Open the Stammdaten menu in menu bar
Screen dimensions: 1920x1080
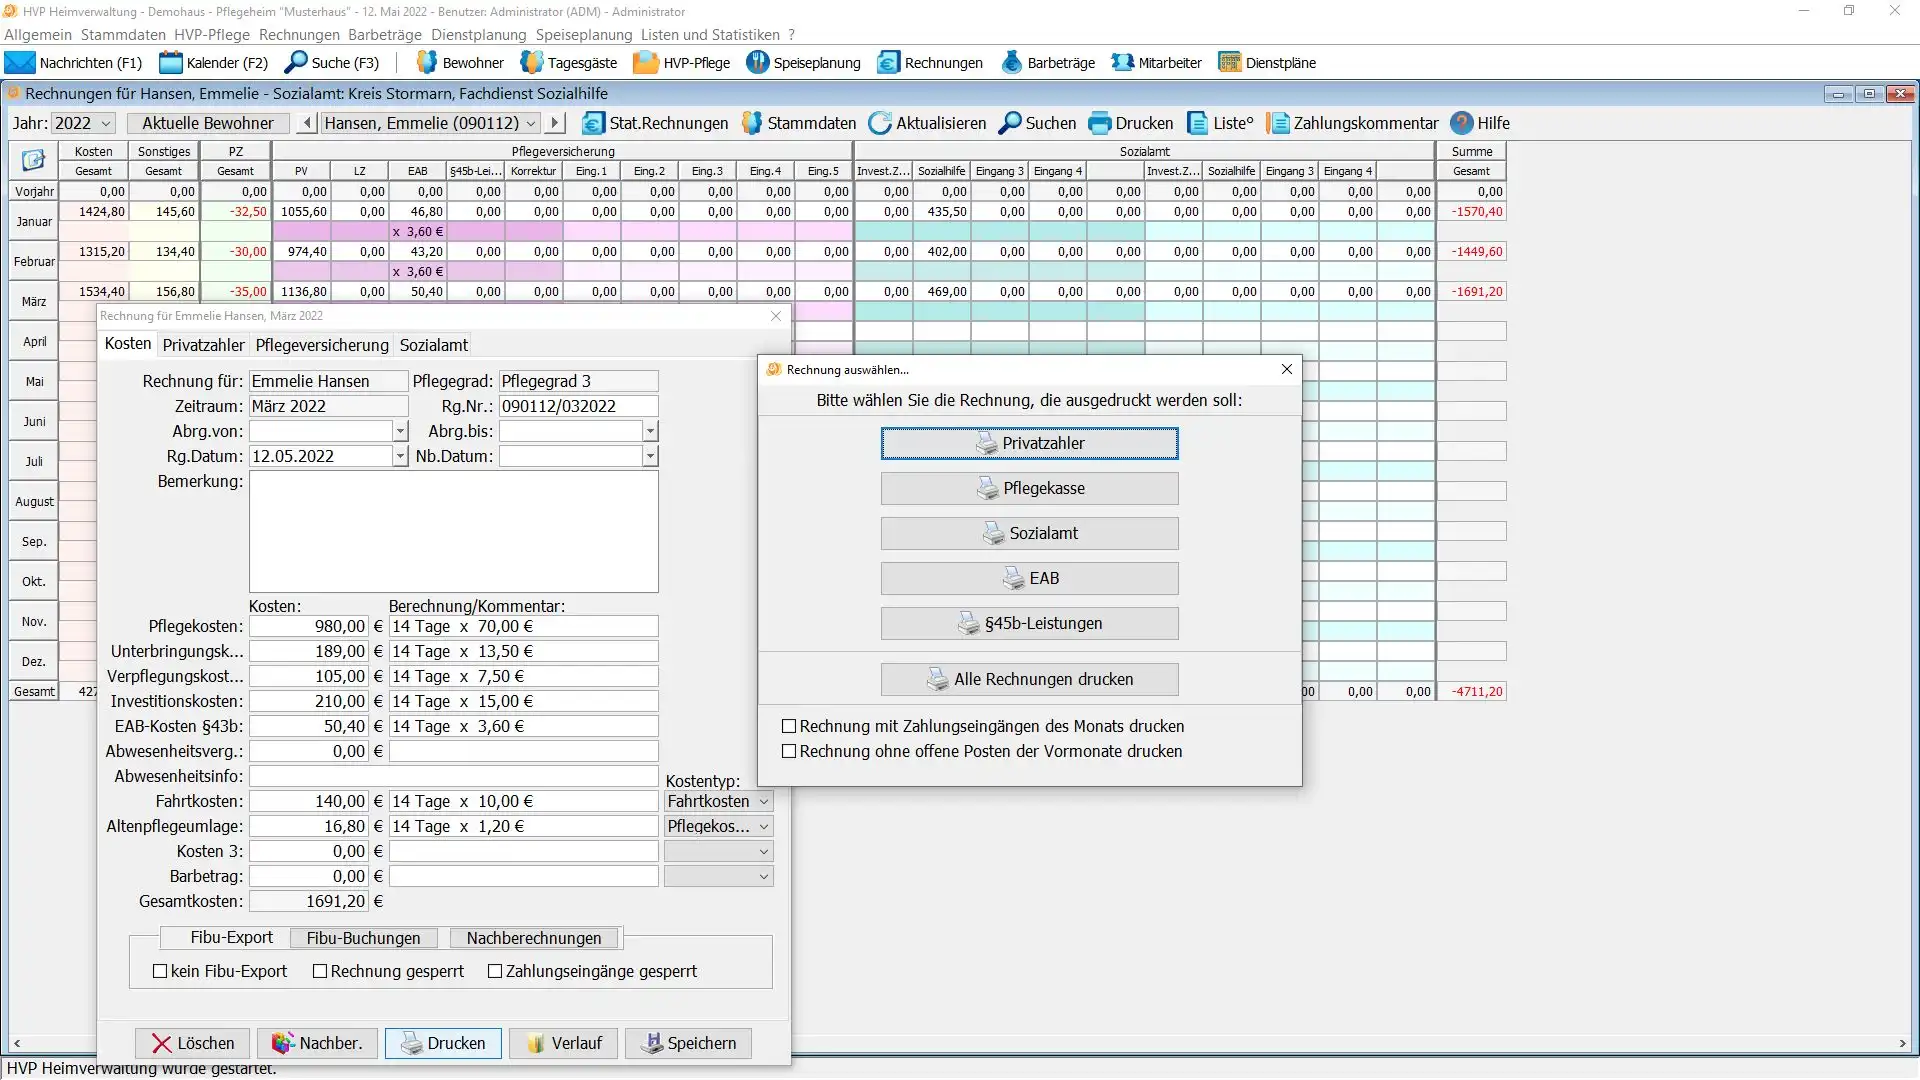[x=123, y=35]
